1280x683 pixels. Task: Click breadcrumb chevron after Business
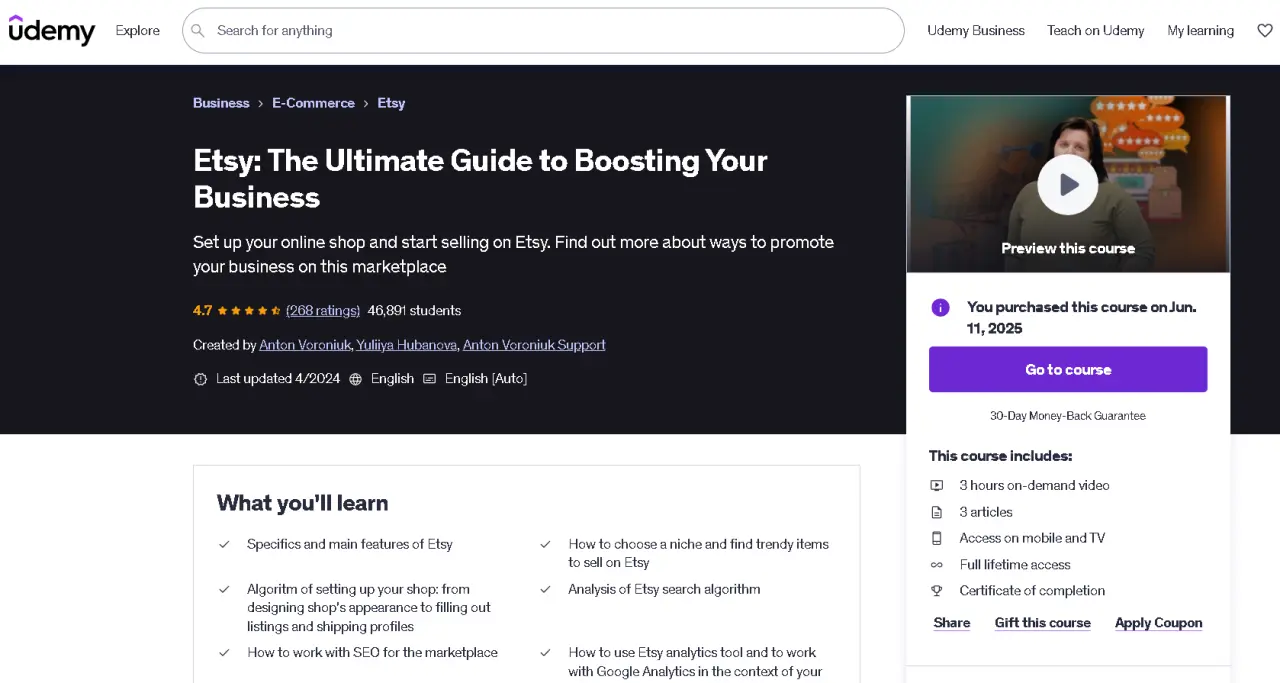261,104
